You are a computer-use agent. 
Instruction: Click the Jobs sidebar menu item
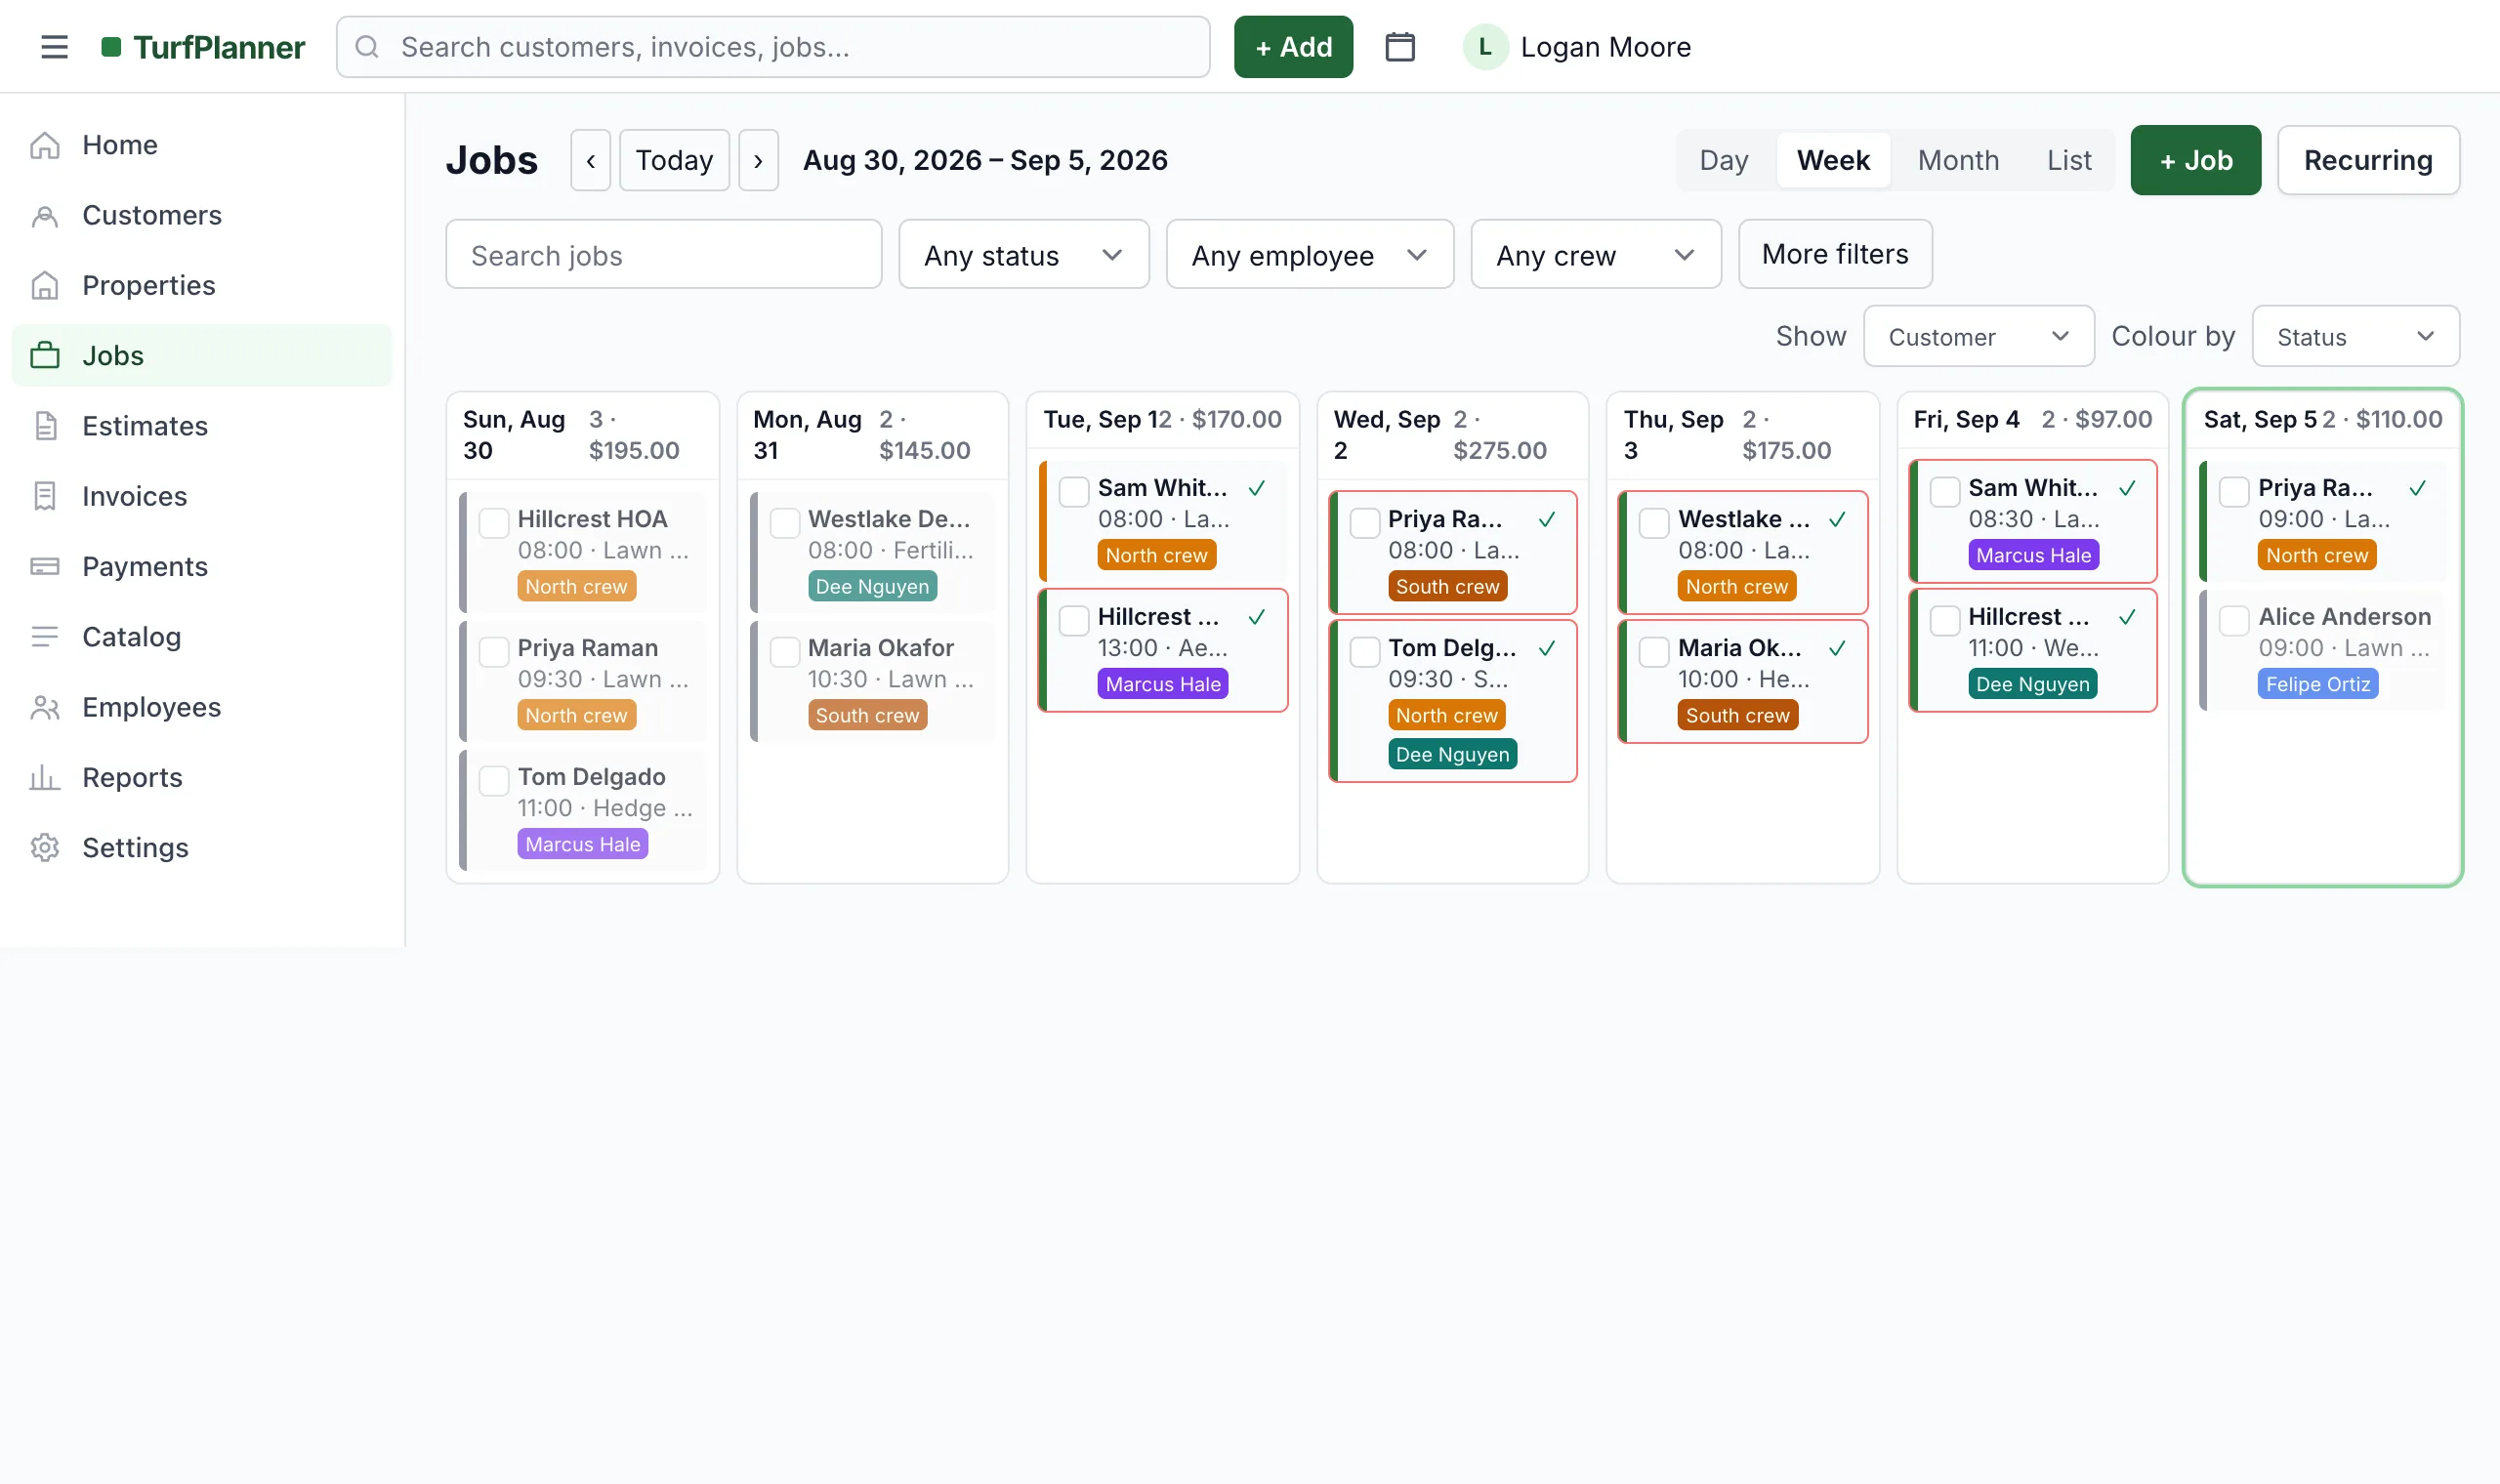coord(201,355)
